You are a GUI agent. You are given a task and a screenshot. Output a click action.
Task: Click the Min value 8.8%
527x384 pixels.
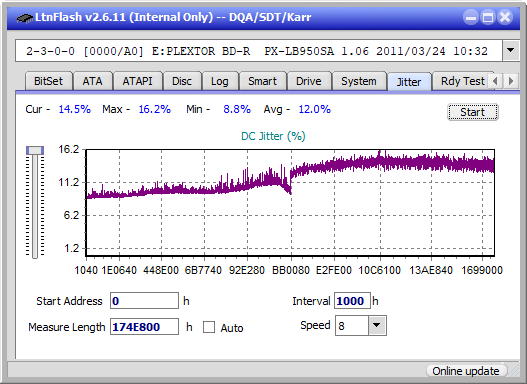click(x=237, y=109)
